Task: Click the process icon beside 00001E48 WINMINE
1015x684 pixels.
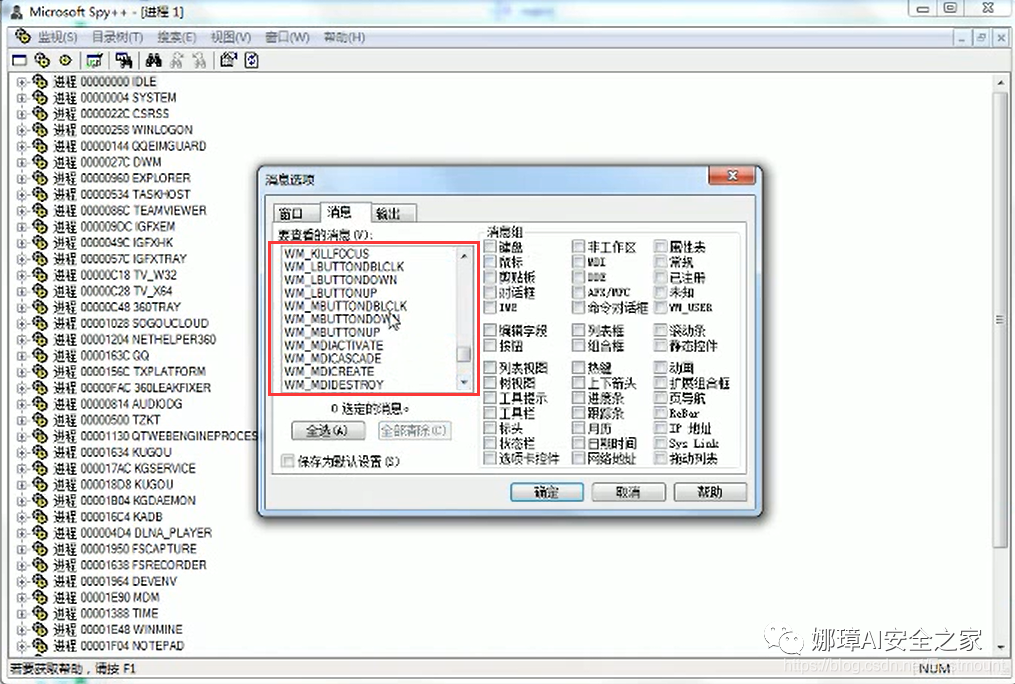Action: tap(40, 630)
